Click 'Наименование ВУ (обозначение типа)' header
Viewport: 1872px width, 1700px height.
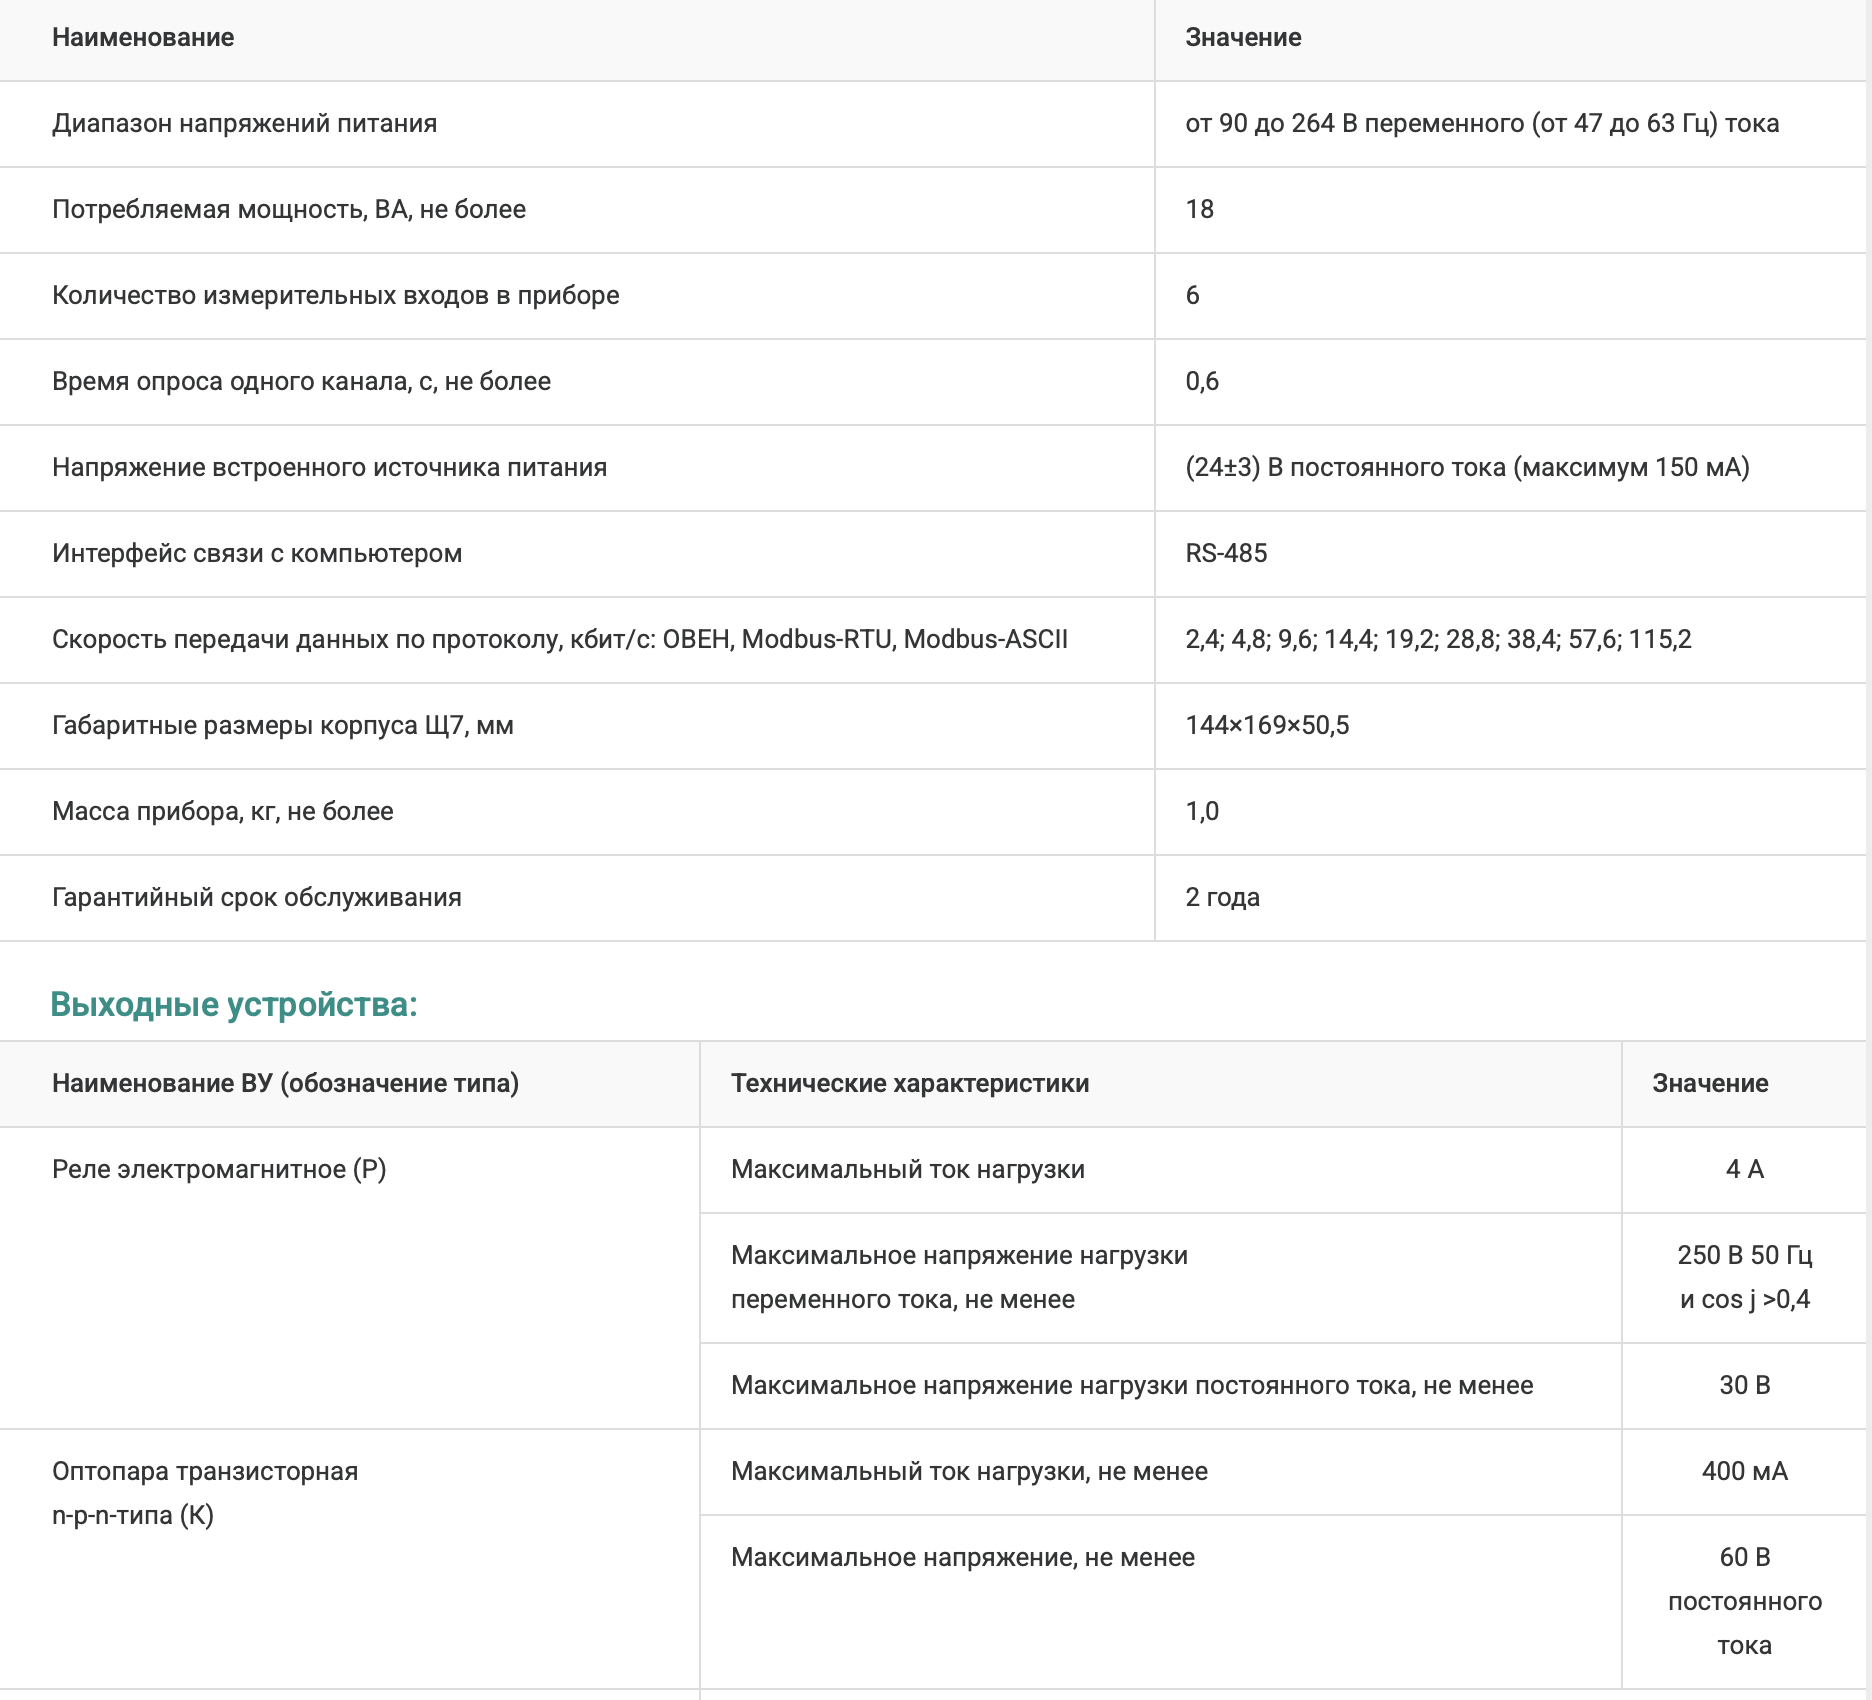(285, 1084)
